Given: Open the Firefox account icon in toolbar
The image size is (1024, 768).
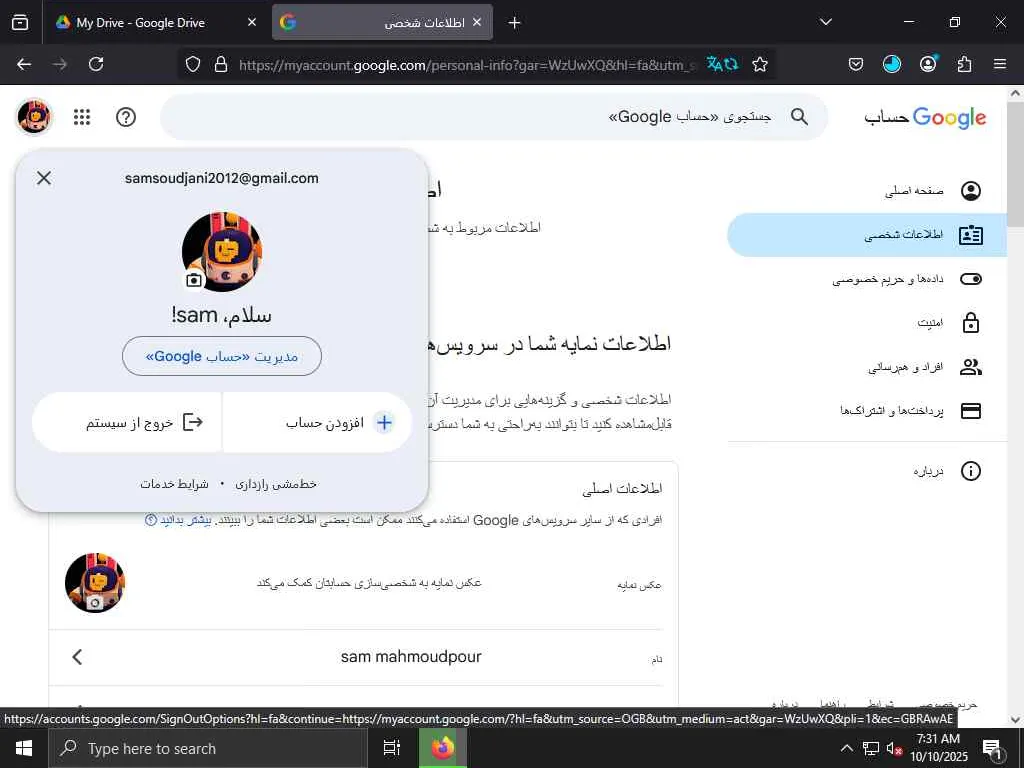Looking at the screenshot, I should pos(928,64).
